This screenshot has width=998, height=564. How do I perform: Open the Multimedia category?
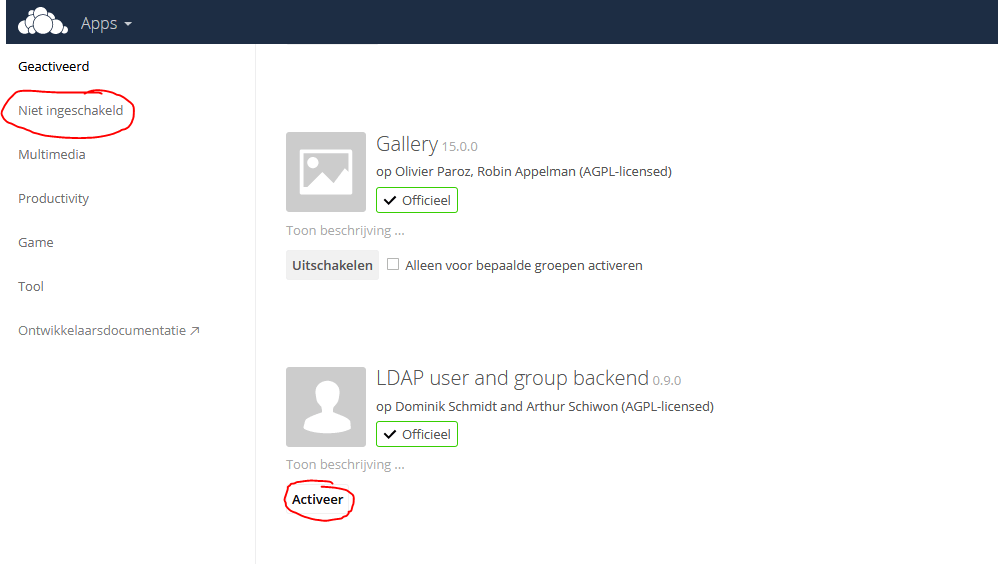[x=52, y=155]
